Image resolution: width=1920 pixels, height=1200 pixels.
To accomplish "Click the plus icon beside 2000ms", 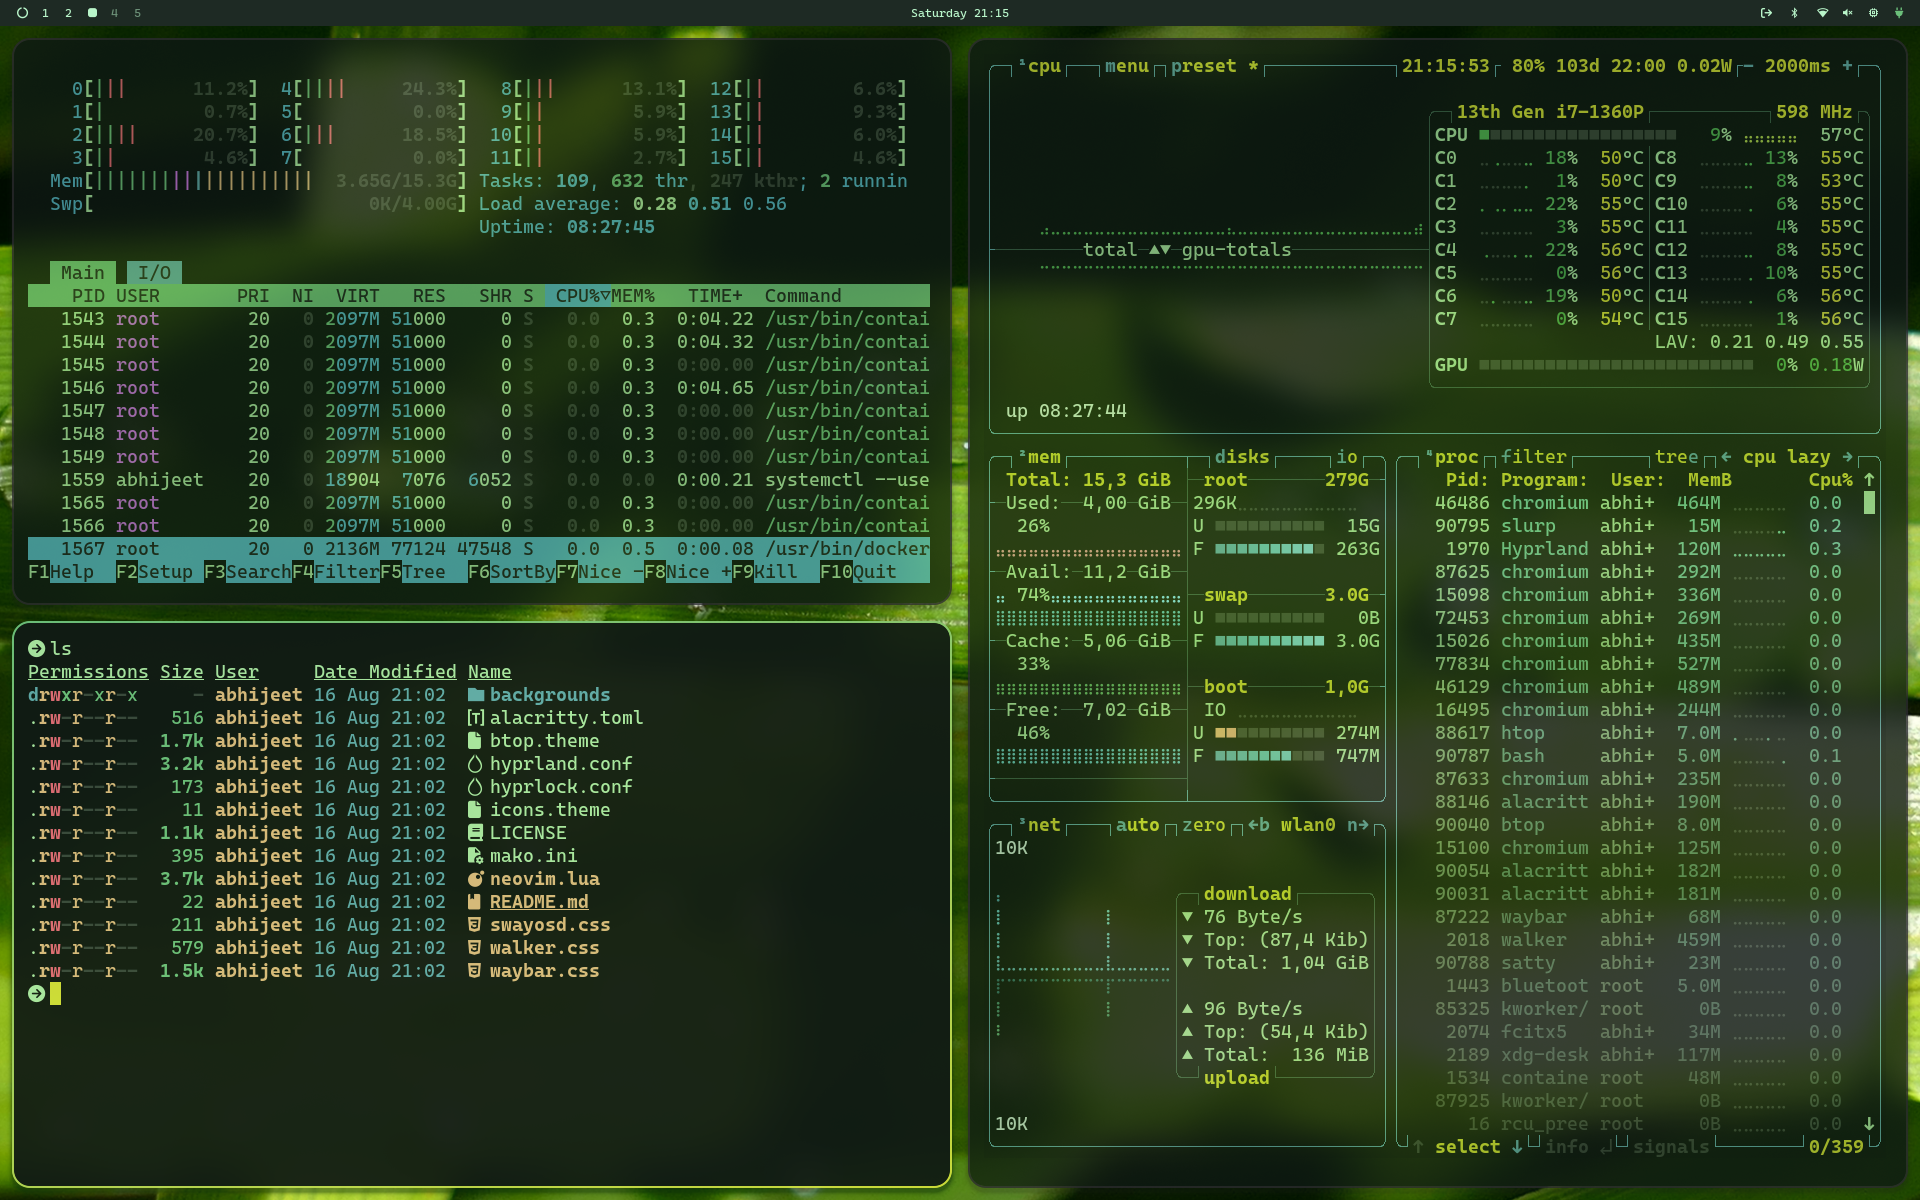I will (1848, 66).
